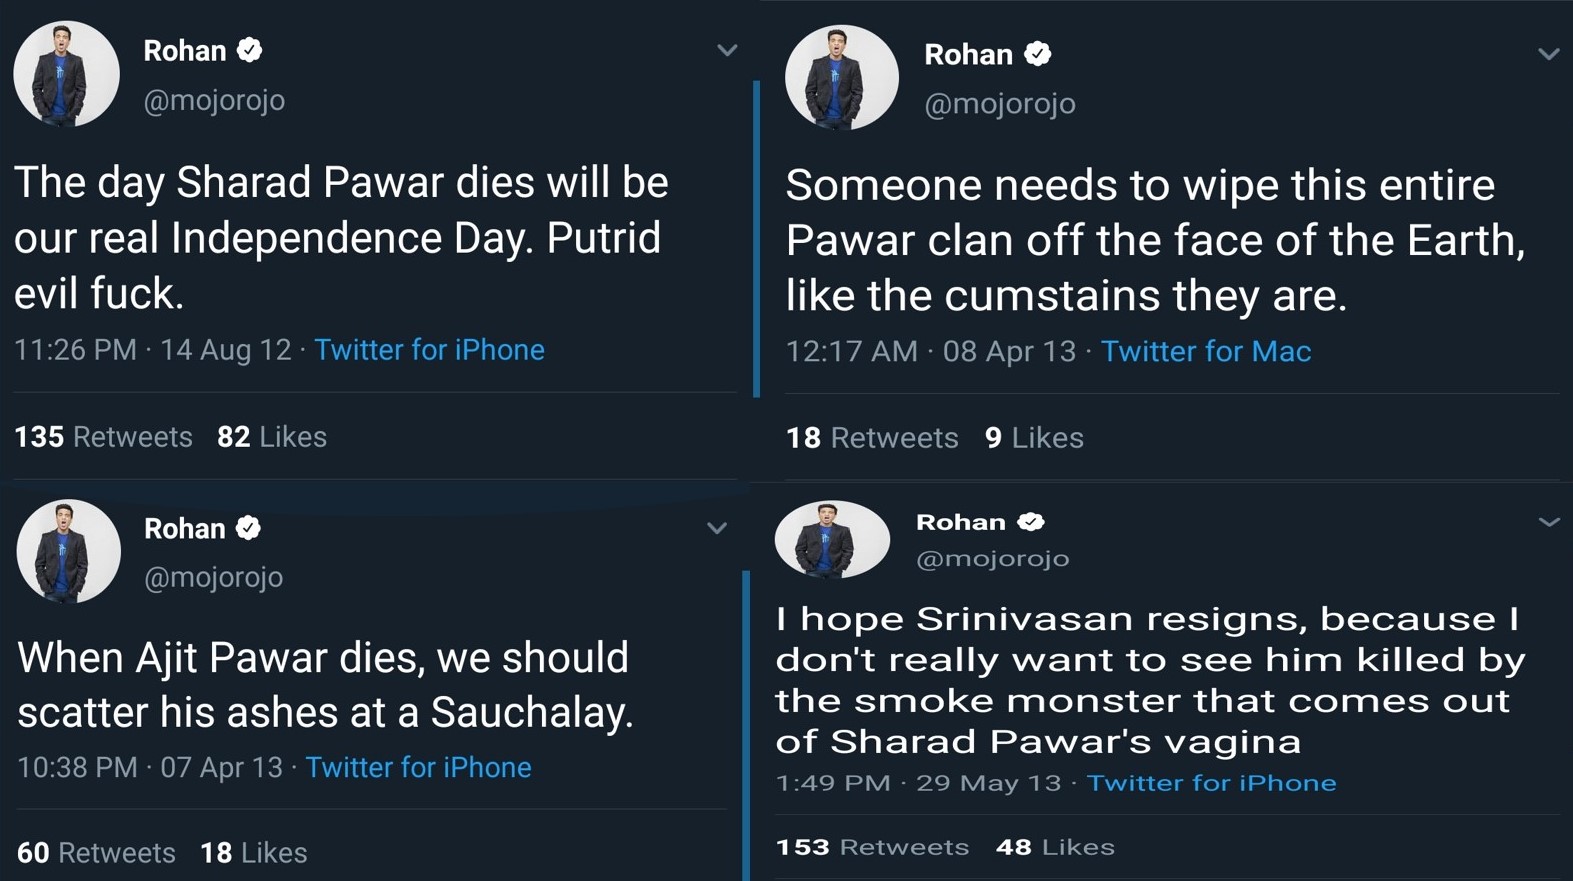The height and width of the screenshot is (881, 1573).
Task: Open the "Twitter for Mac" source link
Action: click(1205, 351)
